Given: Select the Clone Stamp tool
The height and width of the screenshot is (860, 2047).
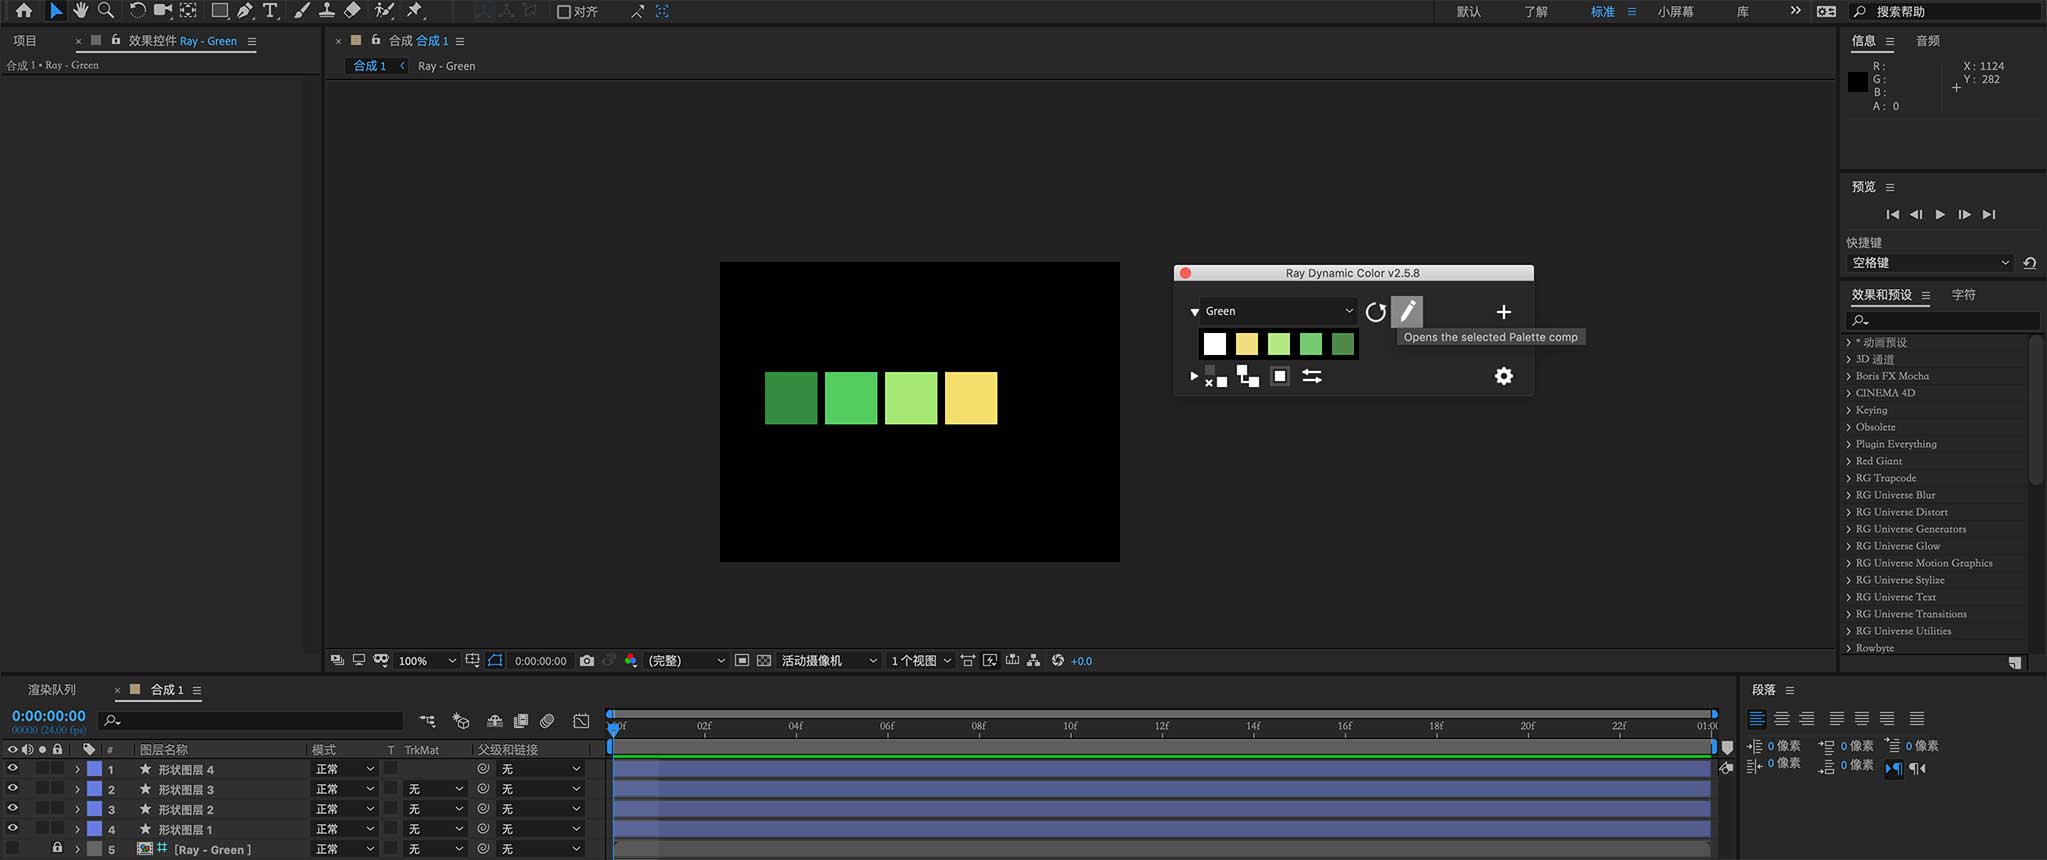Looking at the screenshot, I should pos(326,11).
